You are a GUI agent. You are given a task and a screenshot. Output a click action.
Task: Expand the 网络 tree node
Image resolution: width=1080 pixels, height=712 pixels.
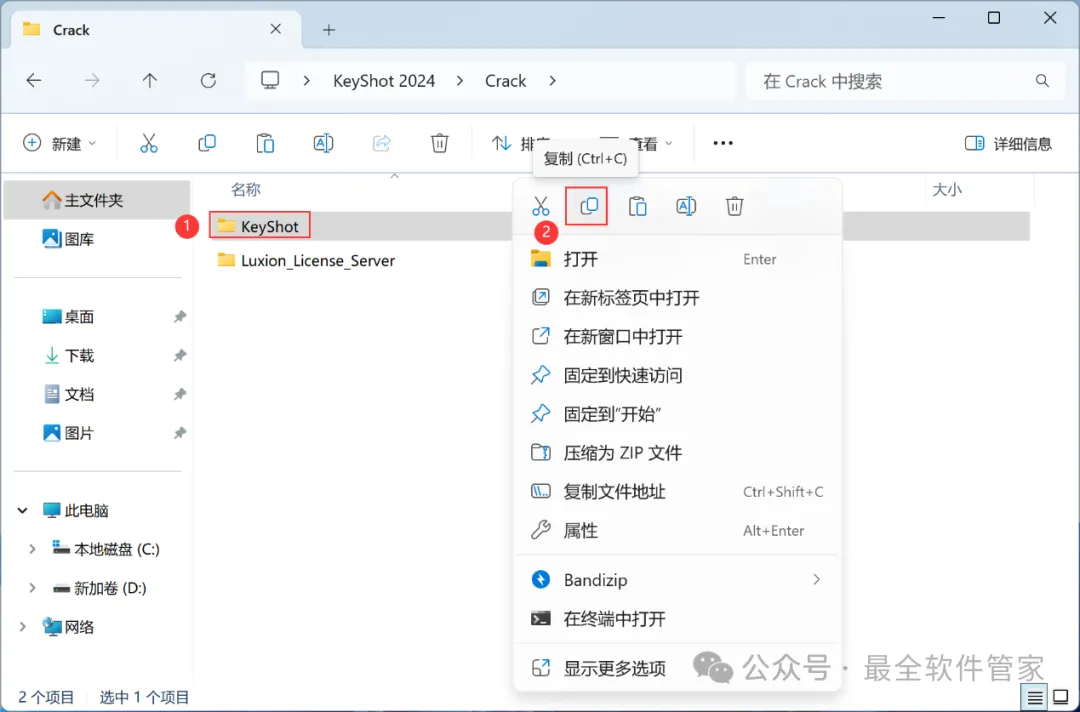click(23, 627)
